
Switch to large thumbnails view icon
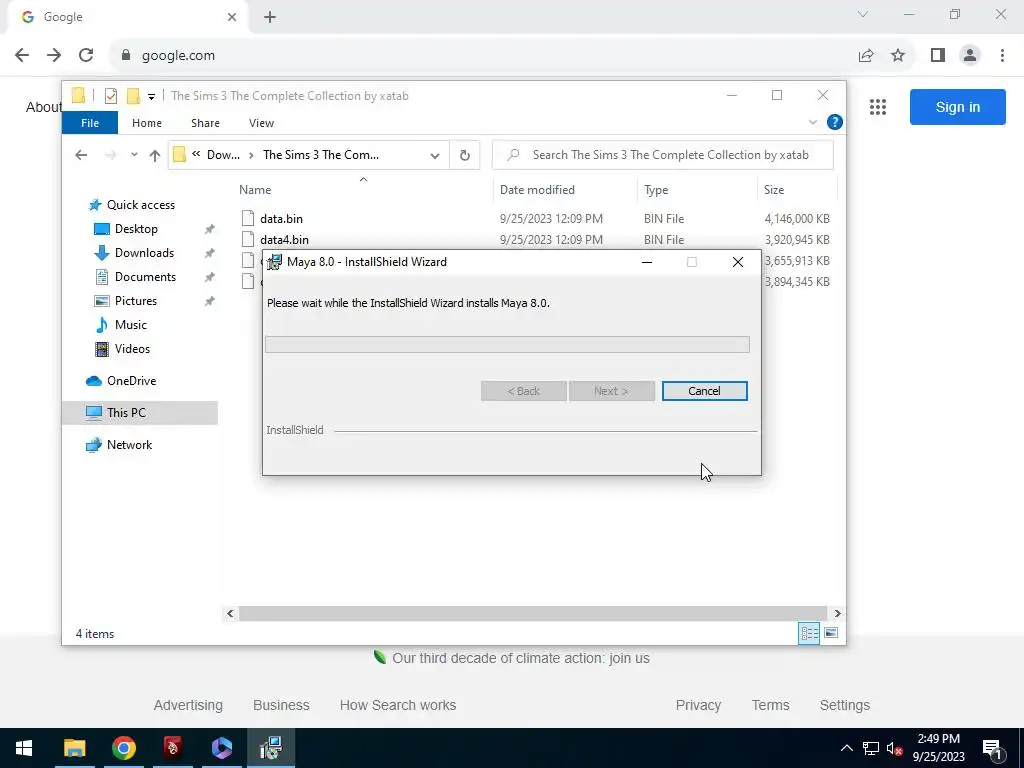[831, 633]
